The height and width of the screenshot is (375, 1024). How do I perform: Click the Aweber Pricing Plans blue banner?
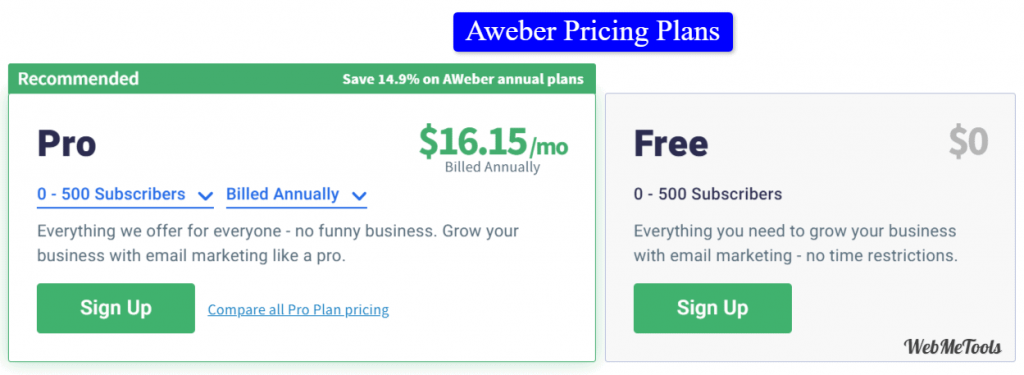(593, 31)
